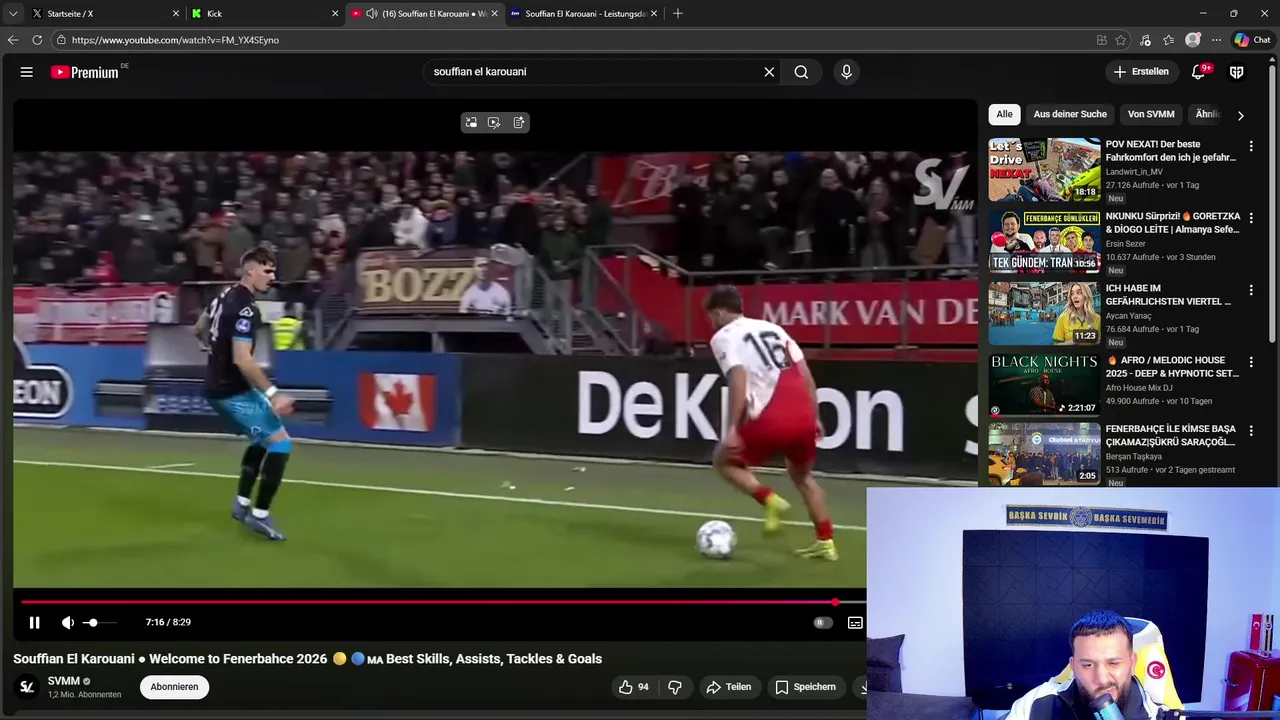Reload the page with the refresh icon
This screenshot has width=1280, height=720.
coord(37,40)
